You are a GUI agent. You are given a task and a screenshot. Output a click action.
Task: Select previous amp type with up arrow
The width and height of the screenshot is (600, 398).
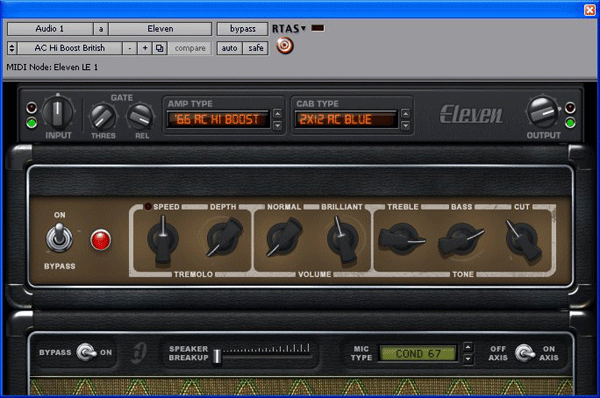point(277,114)
